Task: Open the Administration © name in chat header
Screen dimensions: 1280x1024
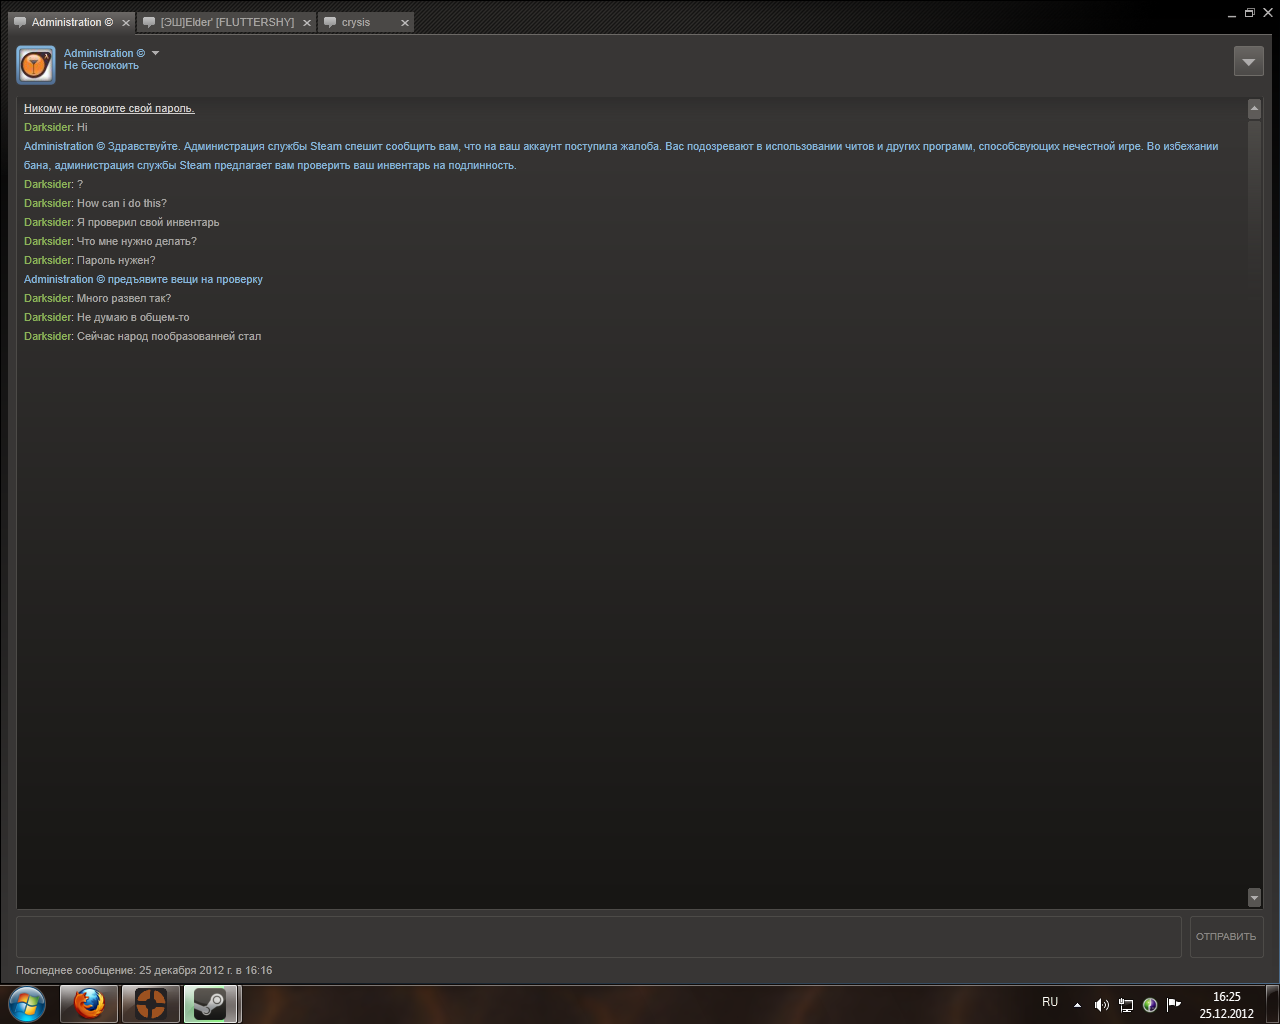Action: pyautogui.click(x=104, y=53)
